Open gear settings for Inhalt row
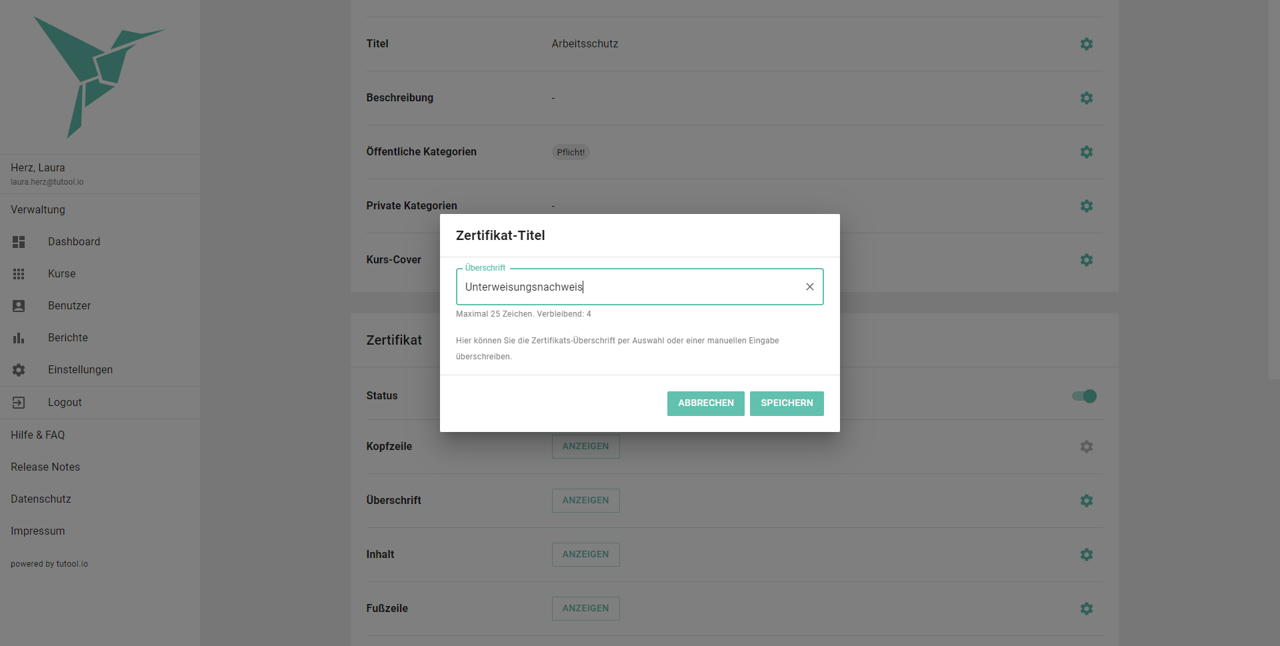The width and height of the screenshot is (1280, 646). click(x=1086, y=554)
